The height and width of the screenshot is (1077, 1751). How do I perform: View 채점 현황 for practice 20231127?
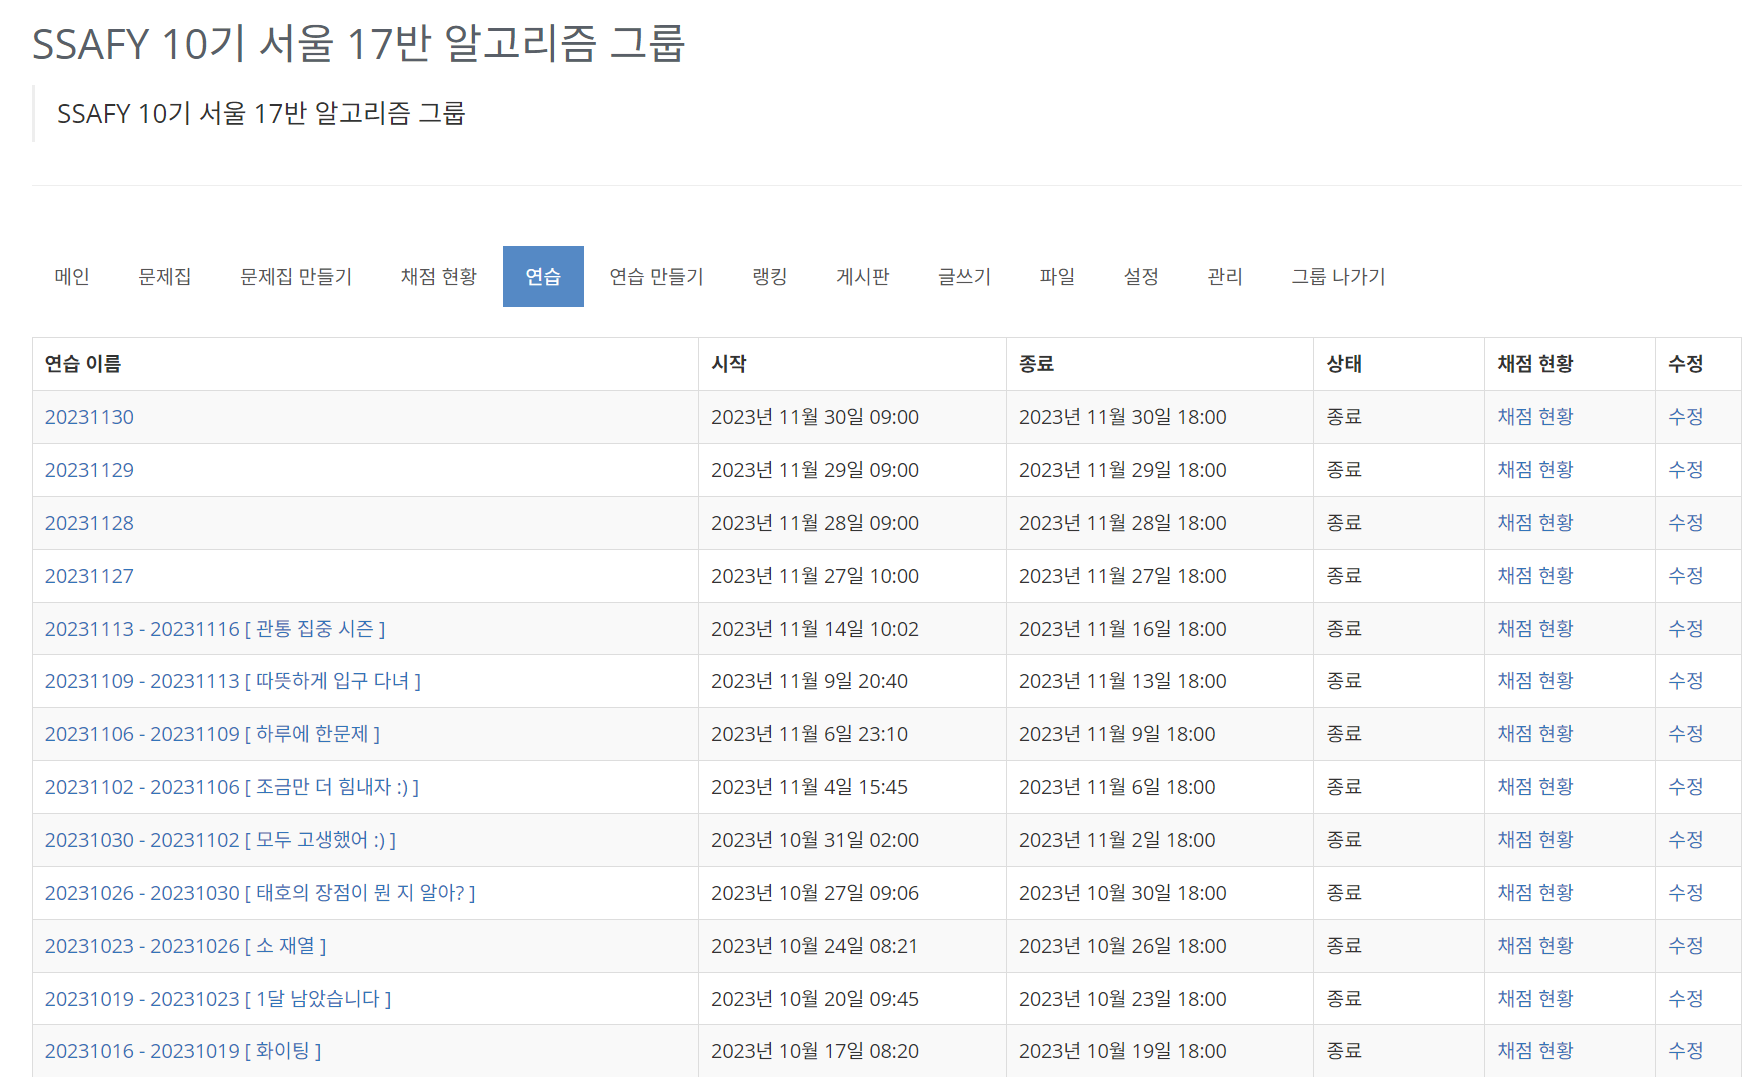(x=1535, y=576)
